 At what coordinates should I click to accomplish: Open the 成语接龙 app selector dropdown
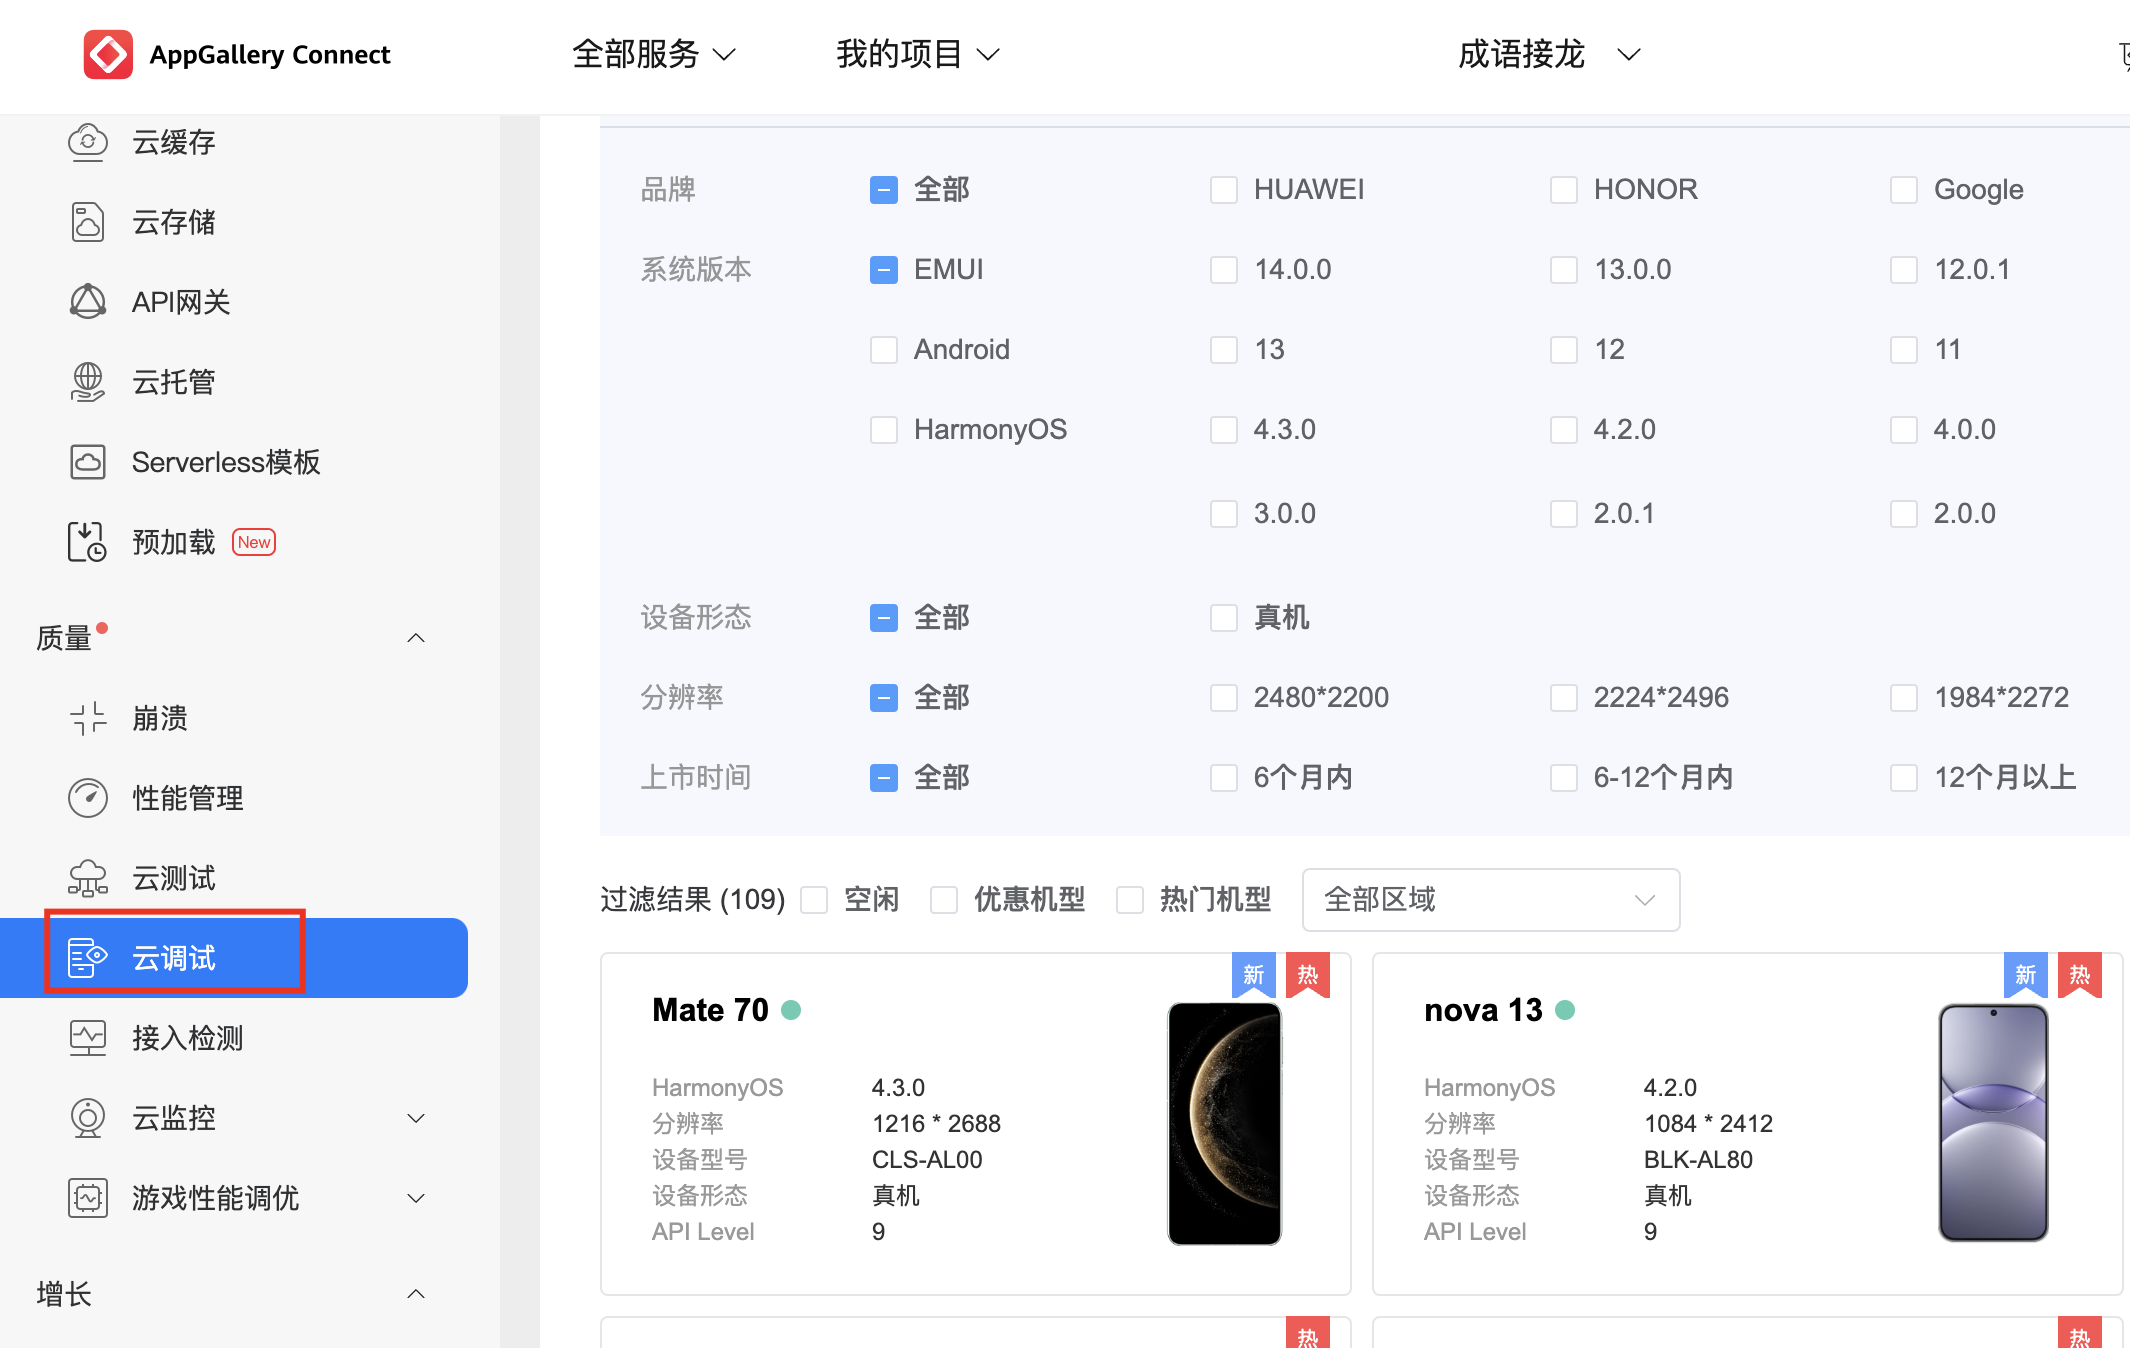point(1549,54)
